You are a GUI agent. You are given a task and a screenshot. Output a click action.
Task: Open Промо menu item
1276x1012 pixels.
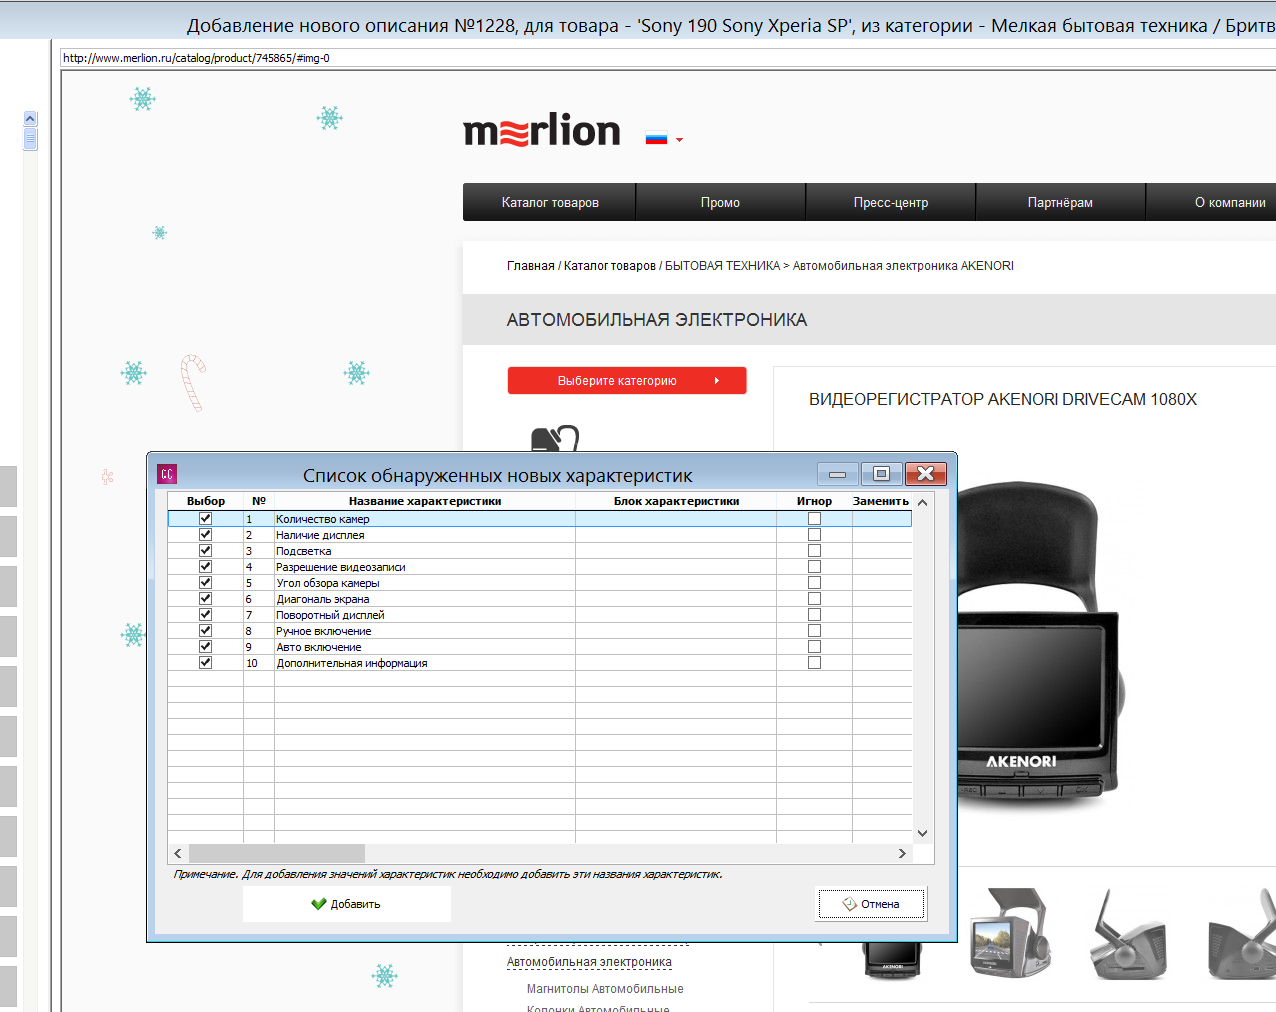coord(720,202)
